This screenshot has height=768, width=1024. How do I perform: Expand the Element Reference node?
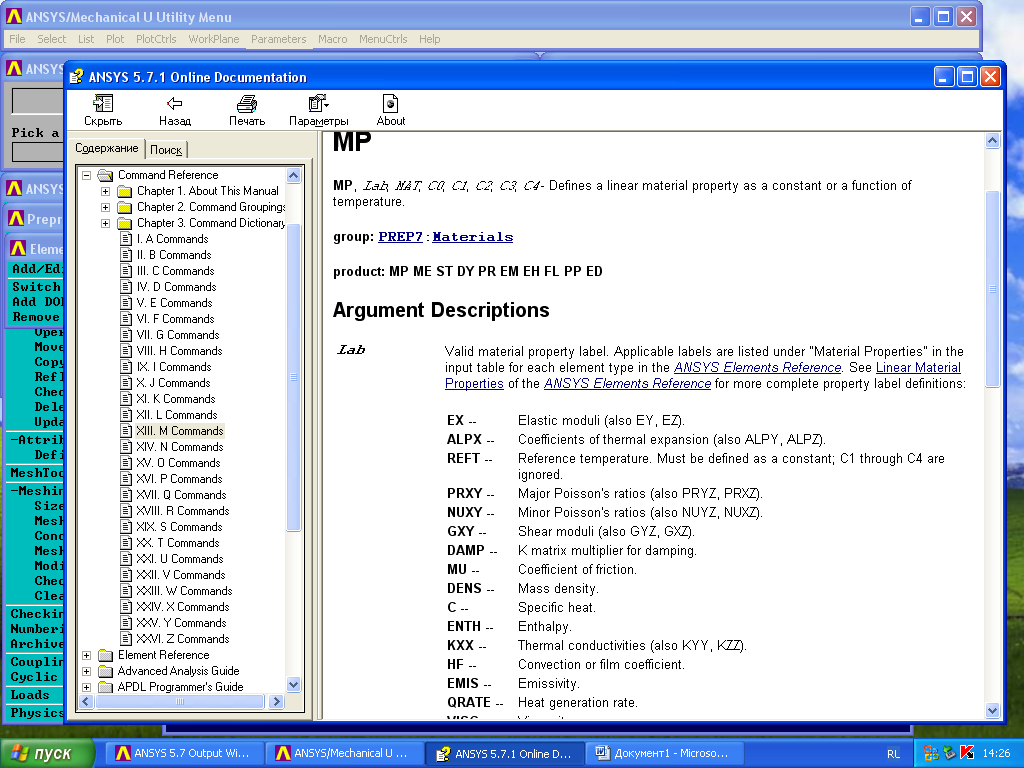[86, 655]
